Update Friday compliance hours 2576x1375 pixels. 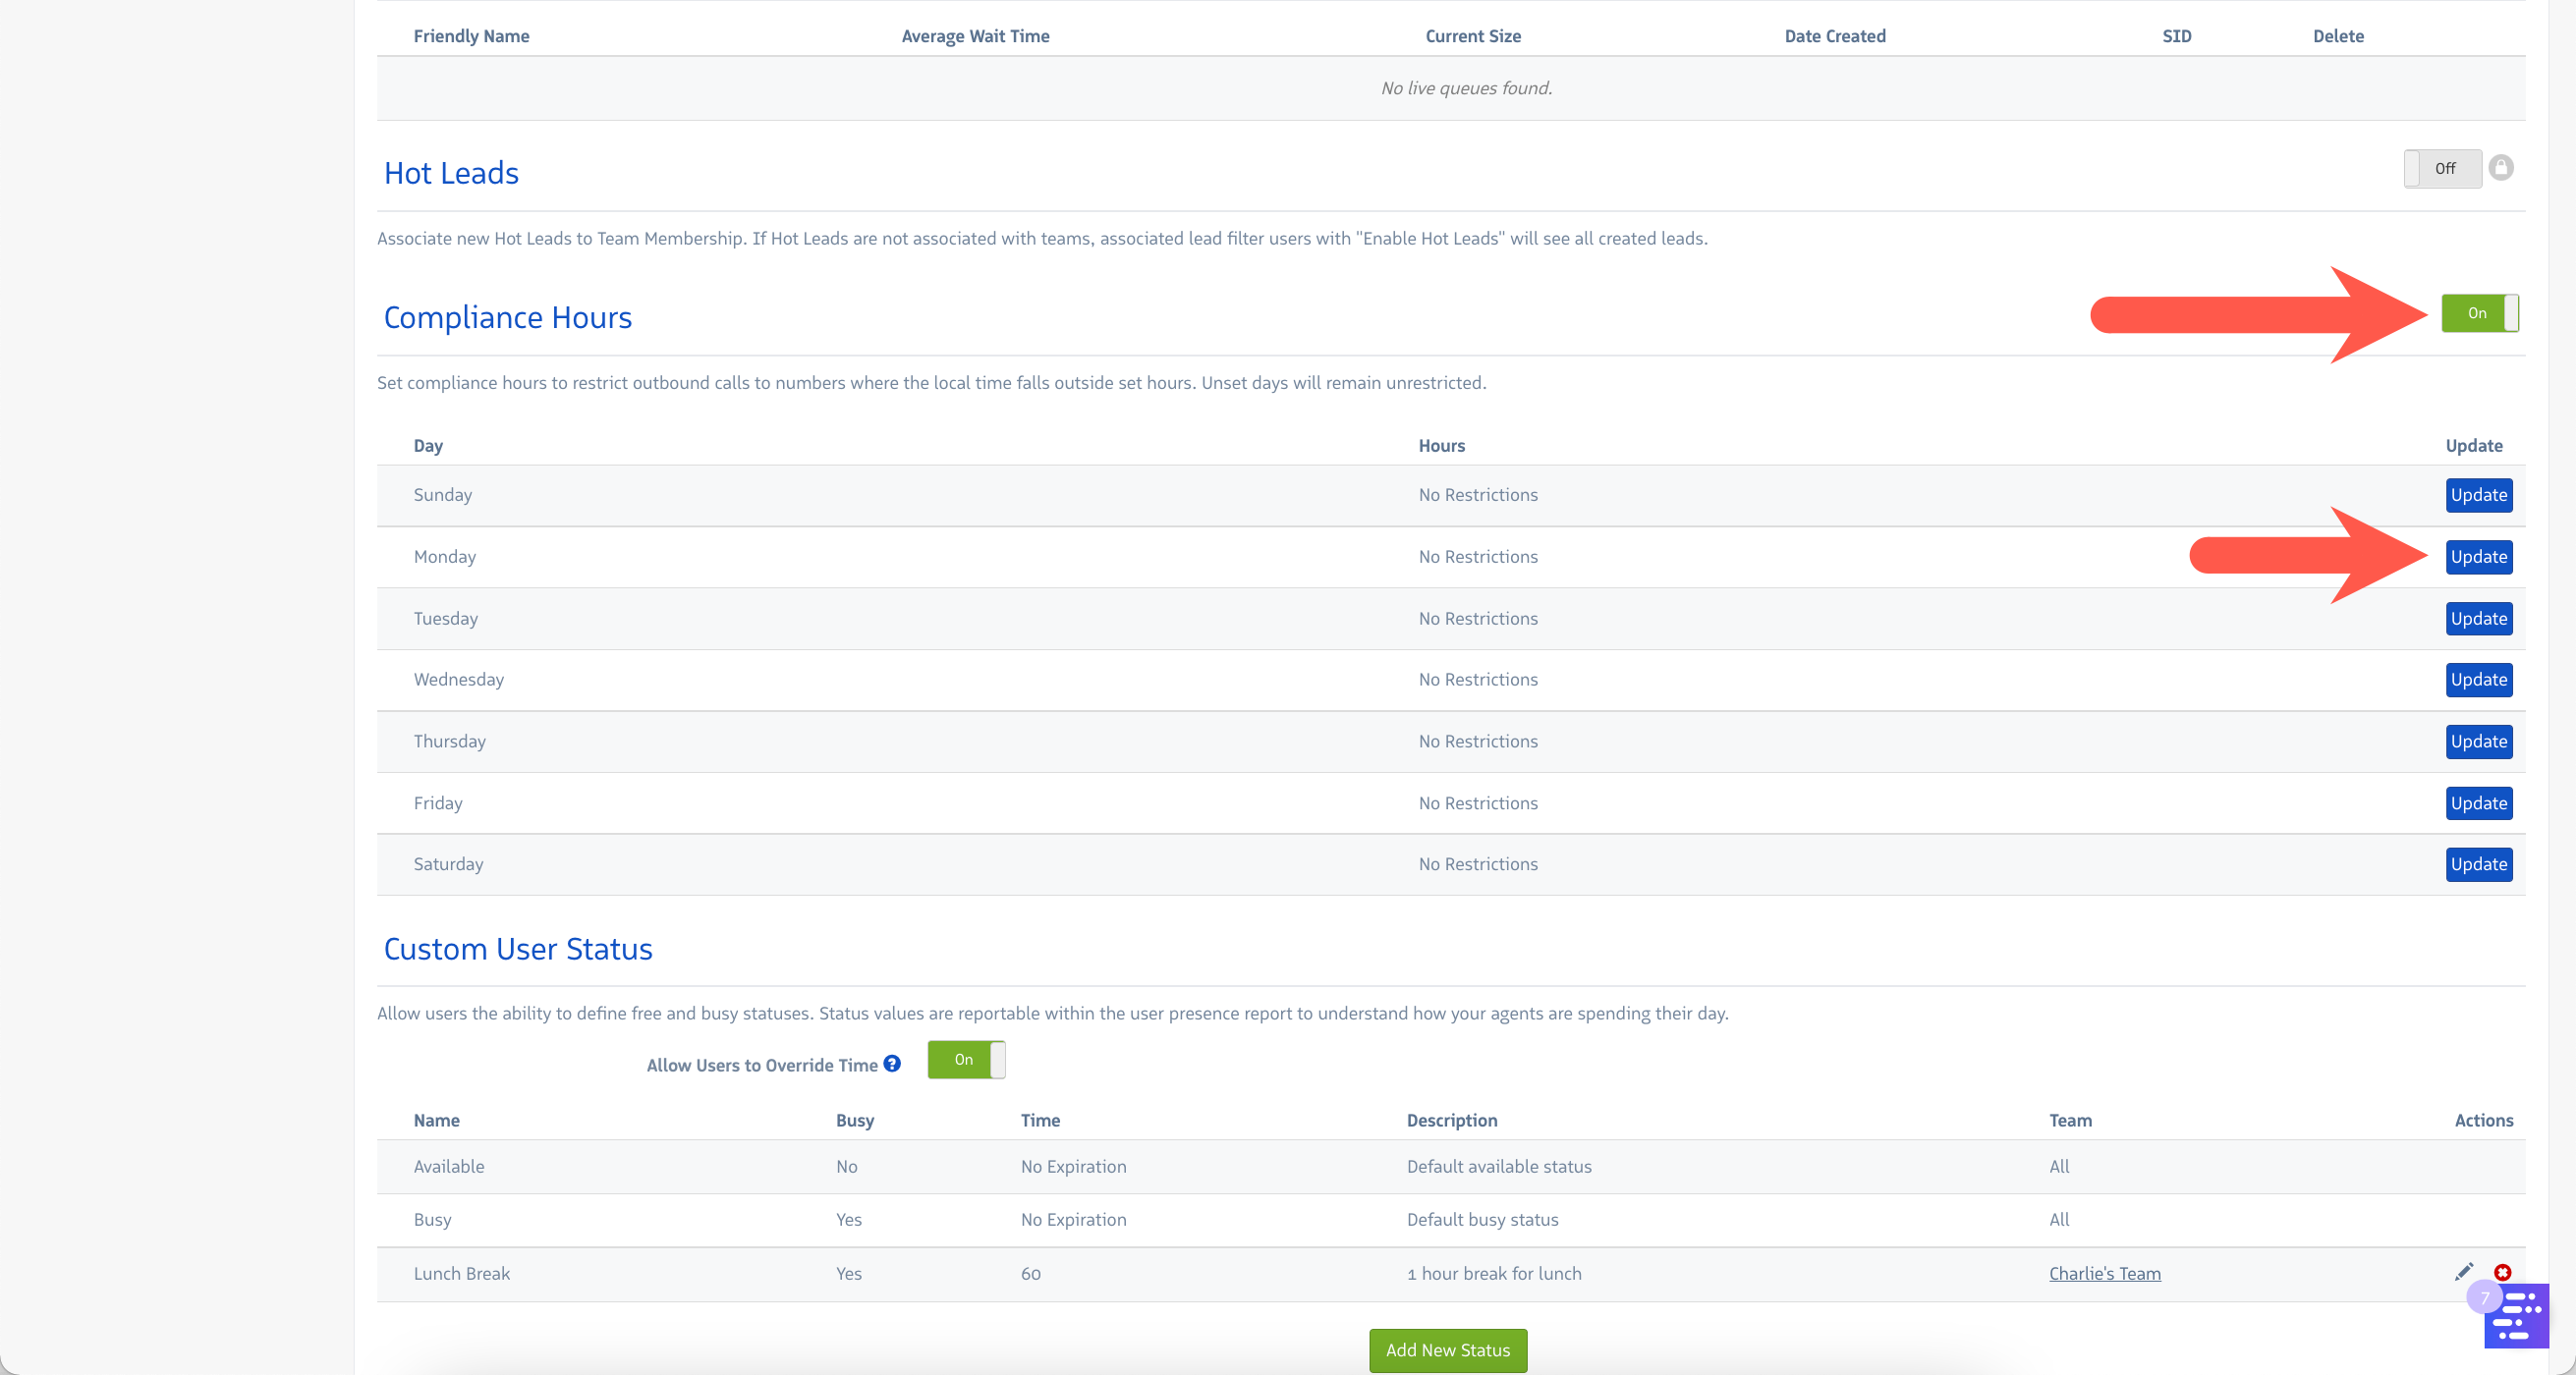click(2478, 803)
